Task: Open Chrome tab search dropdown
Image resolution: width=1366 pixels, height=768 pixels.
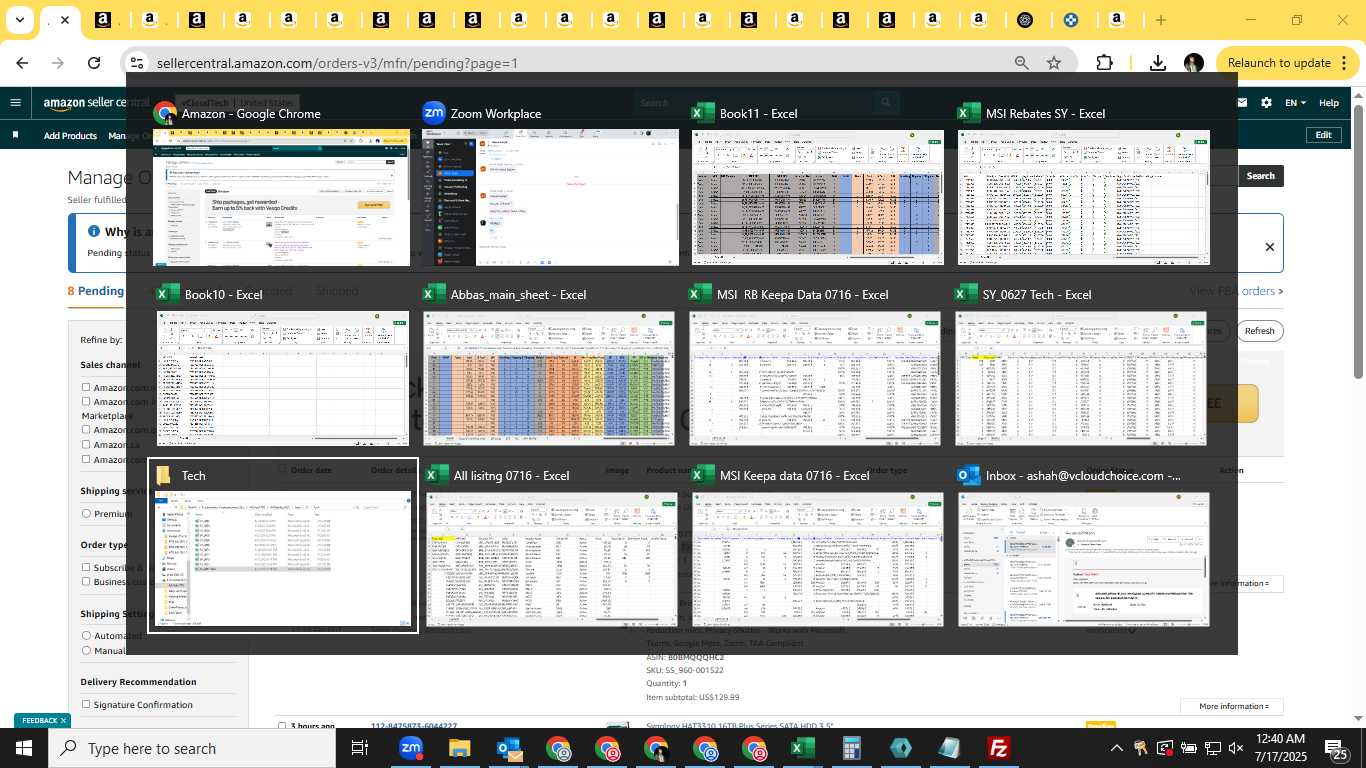Action: tap(21, 20)
